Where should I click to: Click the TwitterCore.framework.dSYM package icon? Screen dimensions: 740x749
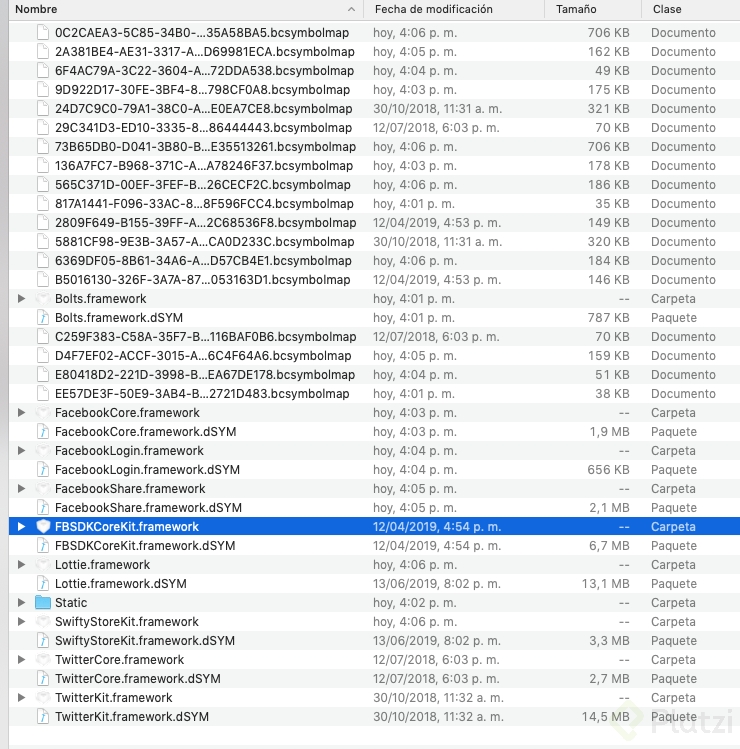point(43,679)
